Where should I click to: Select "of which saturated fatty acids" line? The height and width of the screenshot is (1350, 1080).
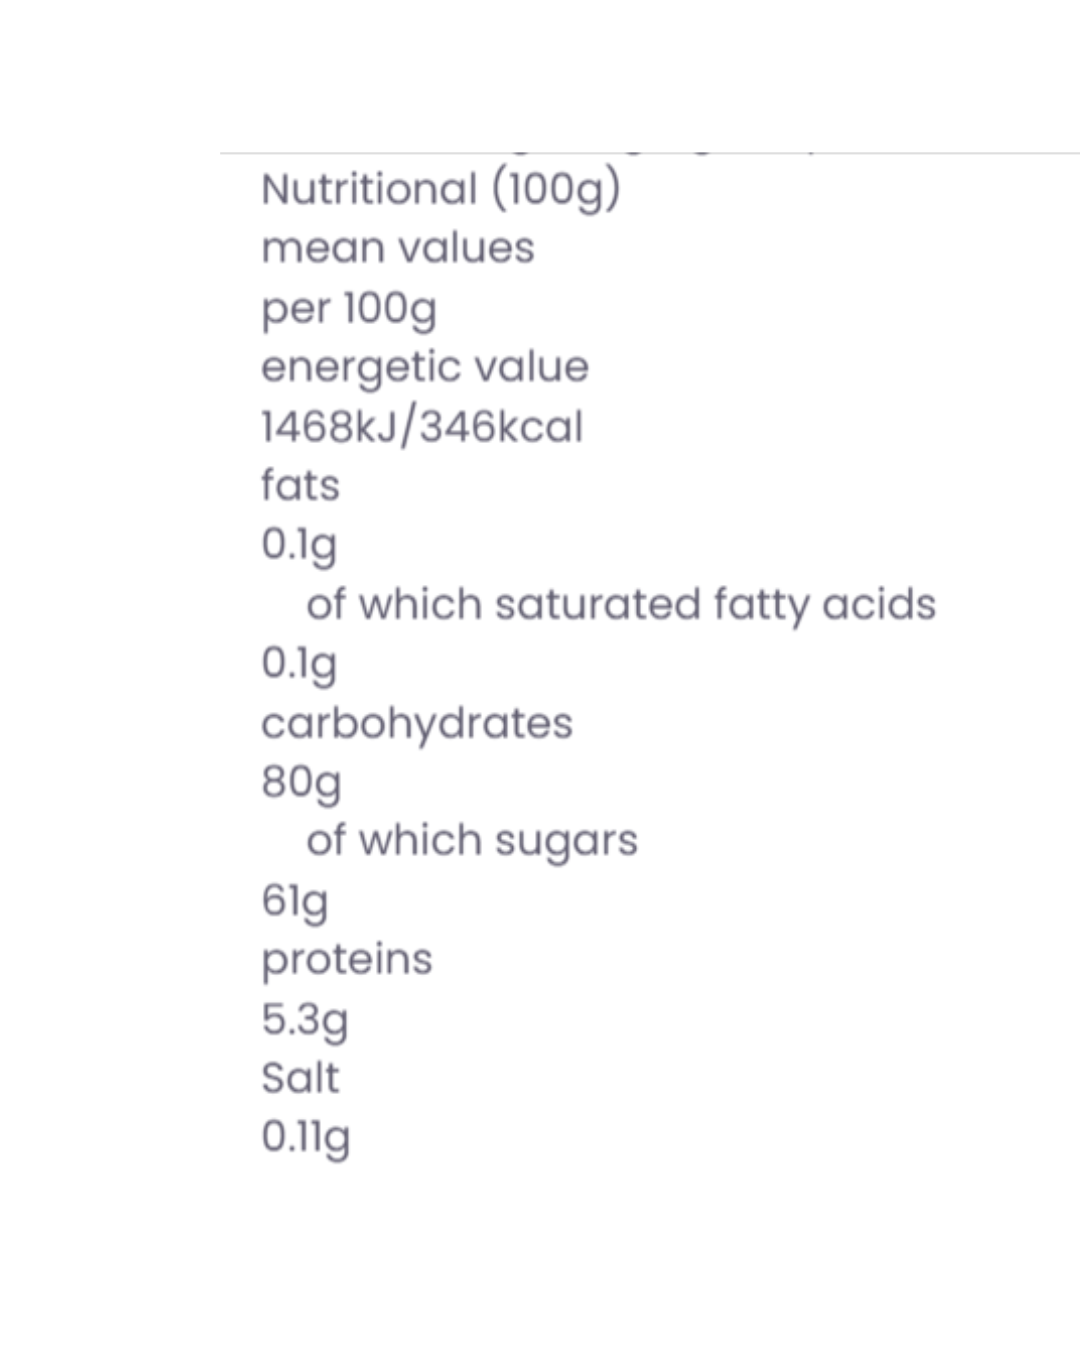(620, 604)
